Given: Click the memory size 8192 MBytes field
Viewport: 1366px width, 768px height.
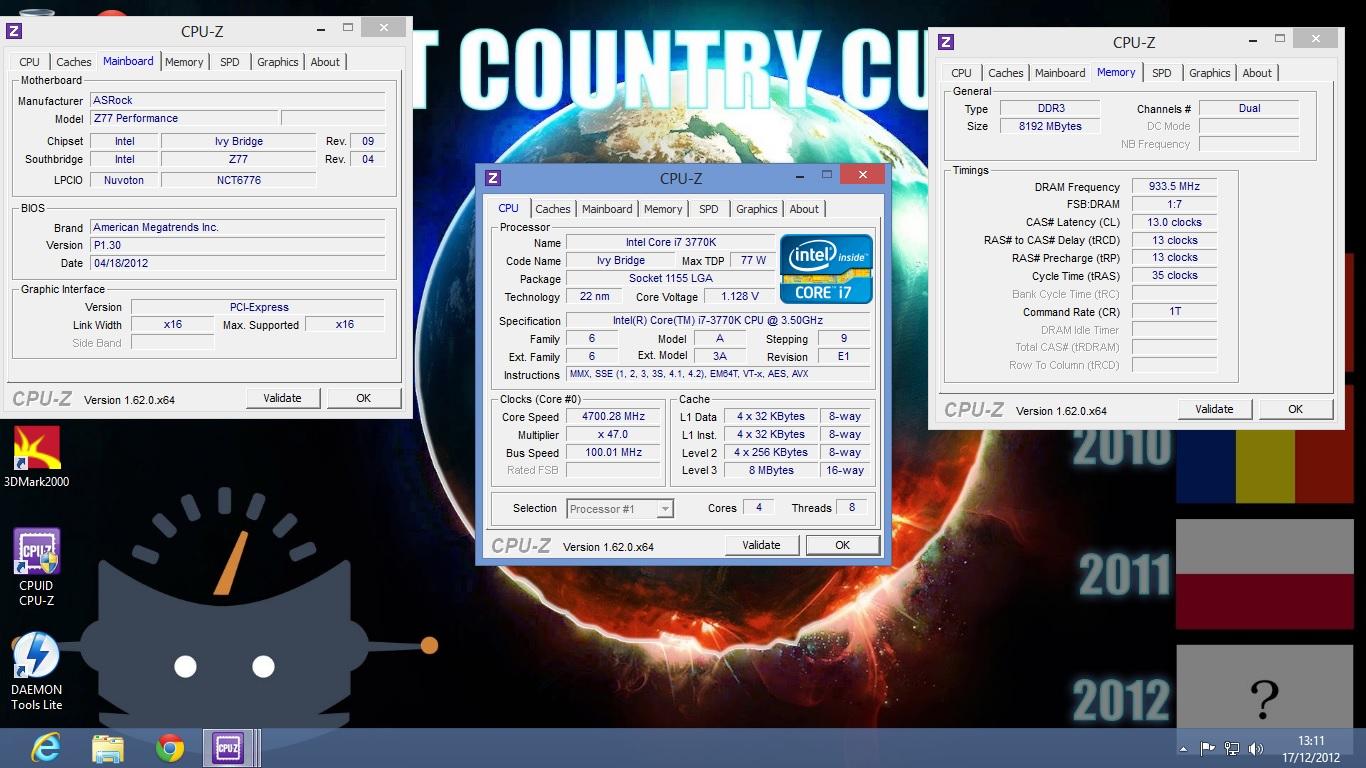Looking at the screenshot, I should point(1050,126).
